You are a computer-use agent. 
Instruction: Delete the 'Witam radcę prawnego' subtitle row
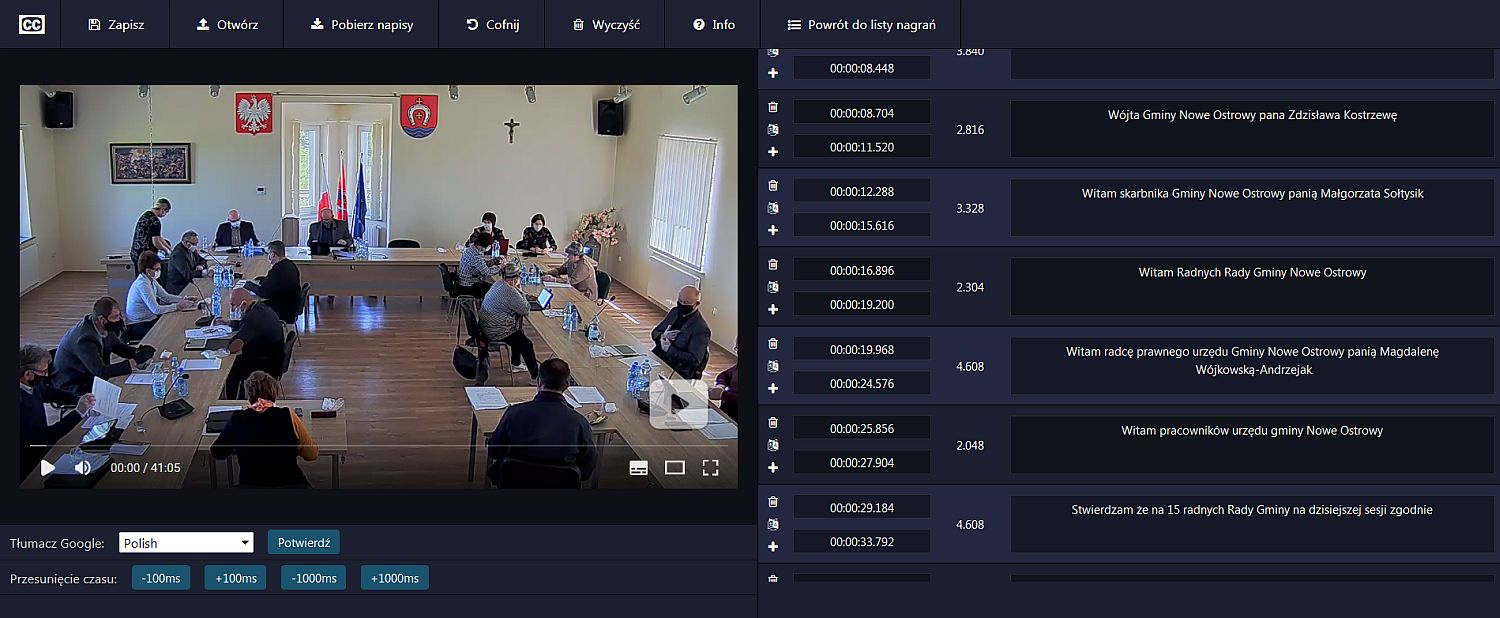click(772, 343)
